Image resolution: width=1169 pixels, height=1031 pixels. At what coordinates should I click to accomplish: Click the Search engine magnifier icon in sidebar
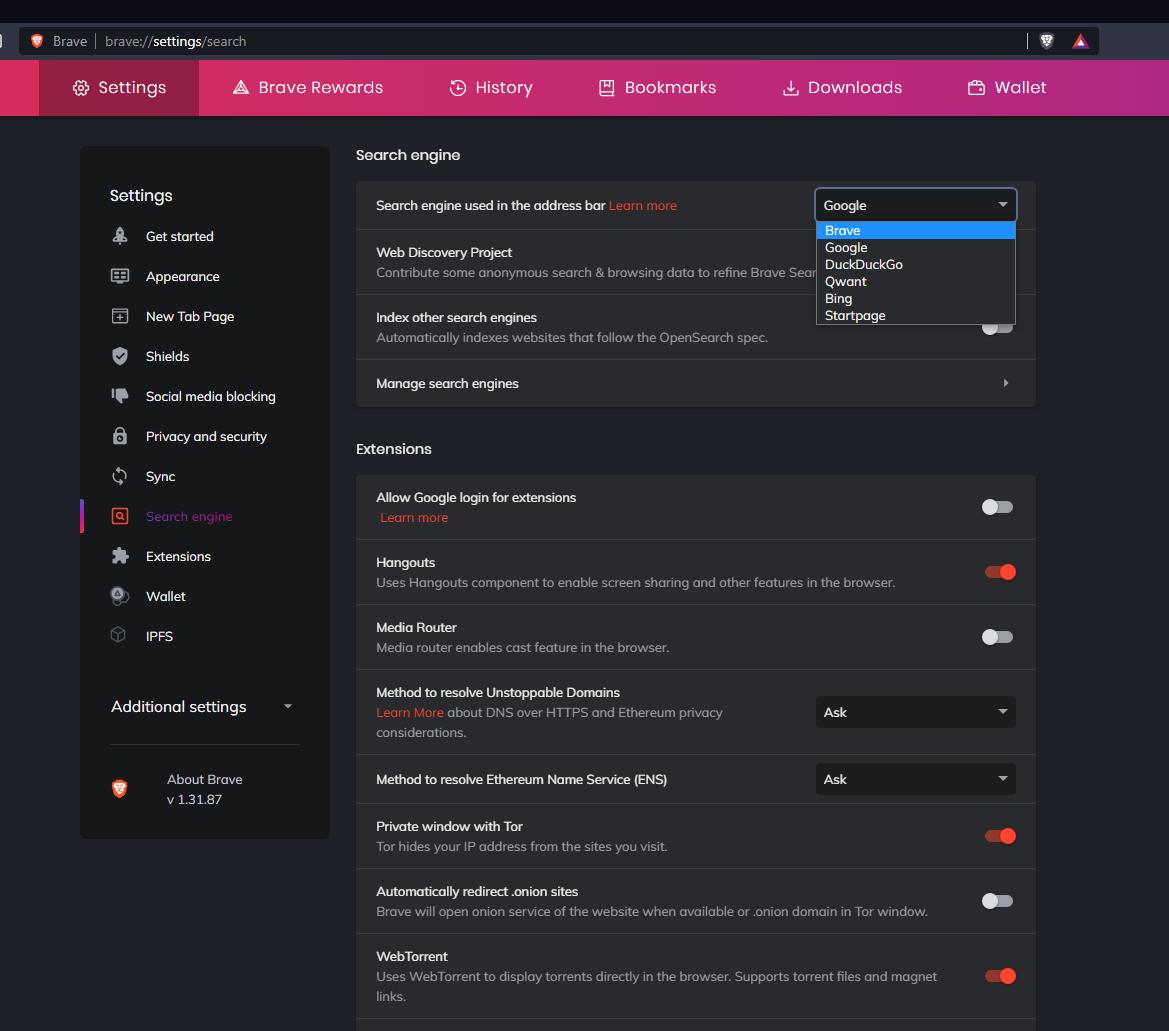pyautogui.click(x=119, y=516)
